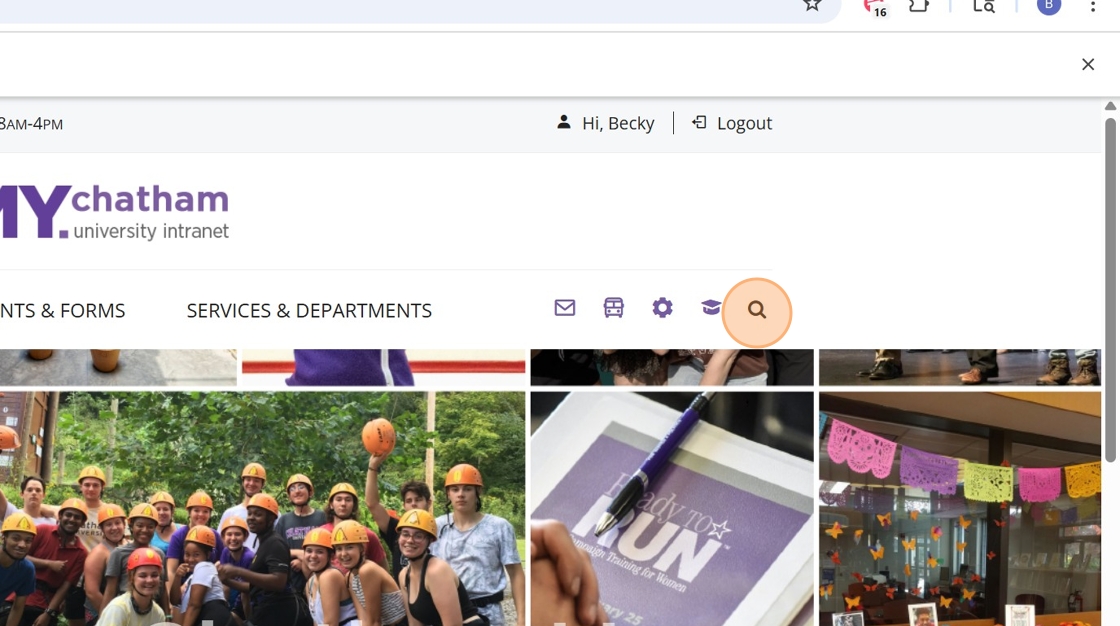Viewport: 1120px width, 626px height.
Task: Open the Documents & Forms menu
Action: (x=62, y=311)
